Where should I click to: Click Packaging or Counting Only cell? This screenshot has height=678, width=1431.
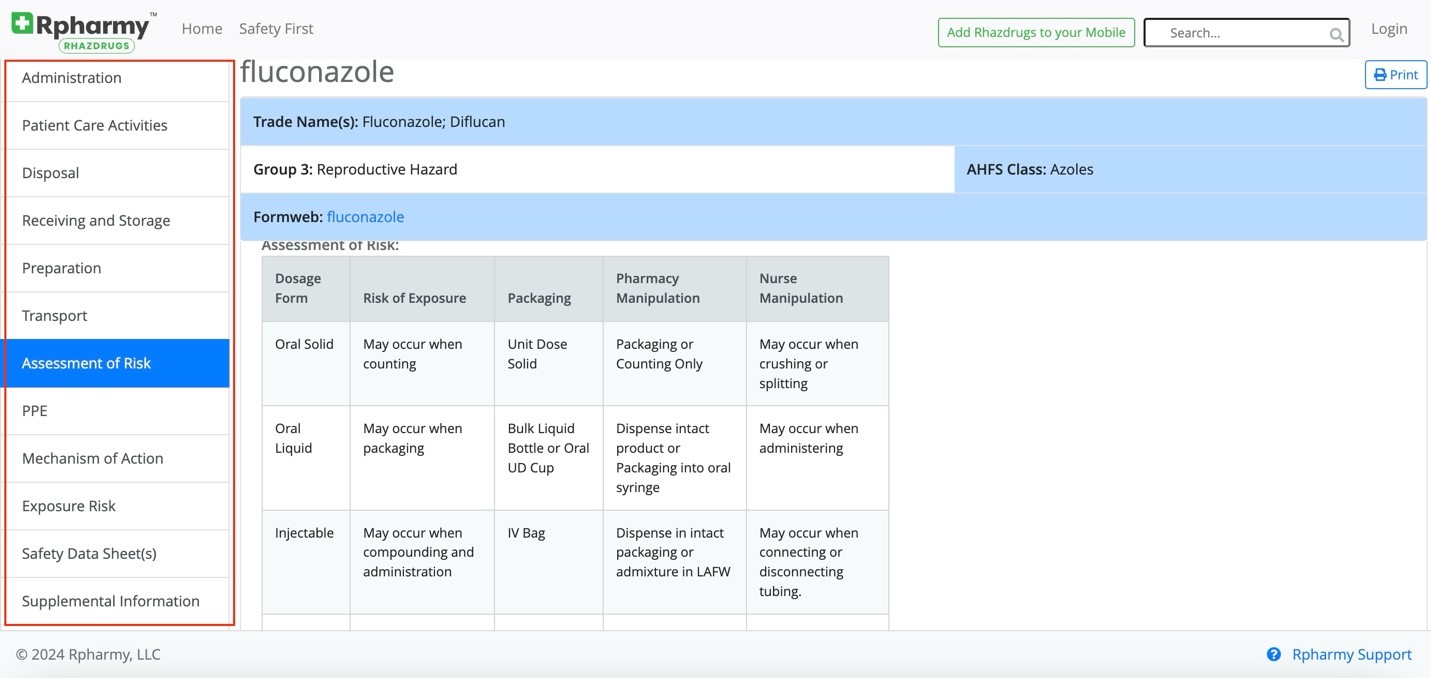click(675, 364)
